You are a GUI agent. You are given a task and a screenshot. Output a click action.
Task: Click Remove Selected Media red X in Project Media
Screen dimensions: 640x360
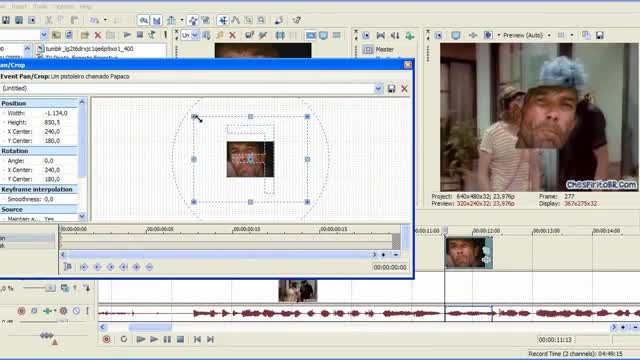pyautogui.click(x=98, y=36)
